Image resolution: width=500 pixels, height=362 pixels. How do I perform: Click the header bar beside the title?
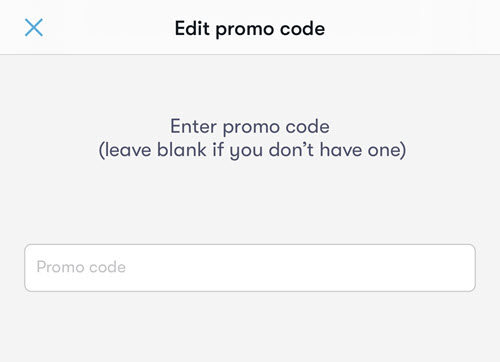point(400,27)
